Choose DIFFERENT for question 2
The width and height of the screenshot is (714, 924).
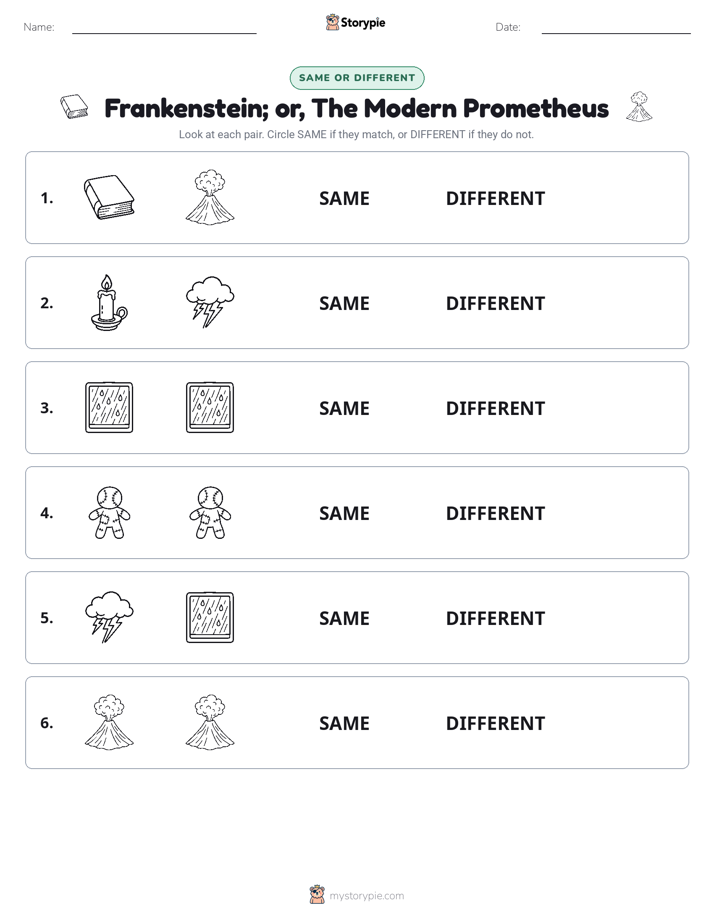pyautogui.click(x=495, y=303)
